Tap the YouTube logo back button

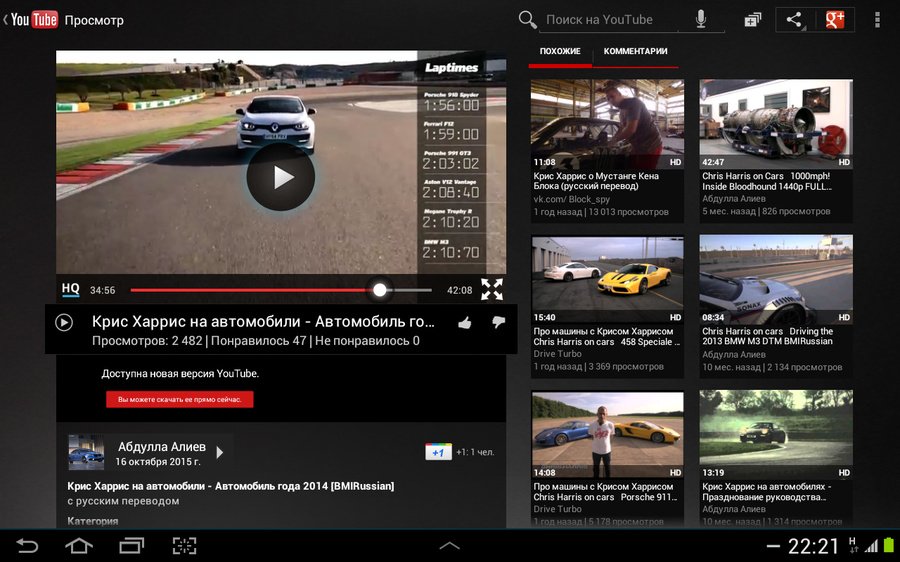click(x=30, y=20)
